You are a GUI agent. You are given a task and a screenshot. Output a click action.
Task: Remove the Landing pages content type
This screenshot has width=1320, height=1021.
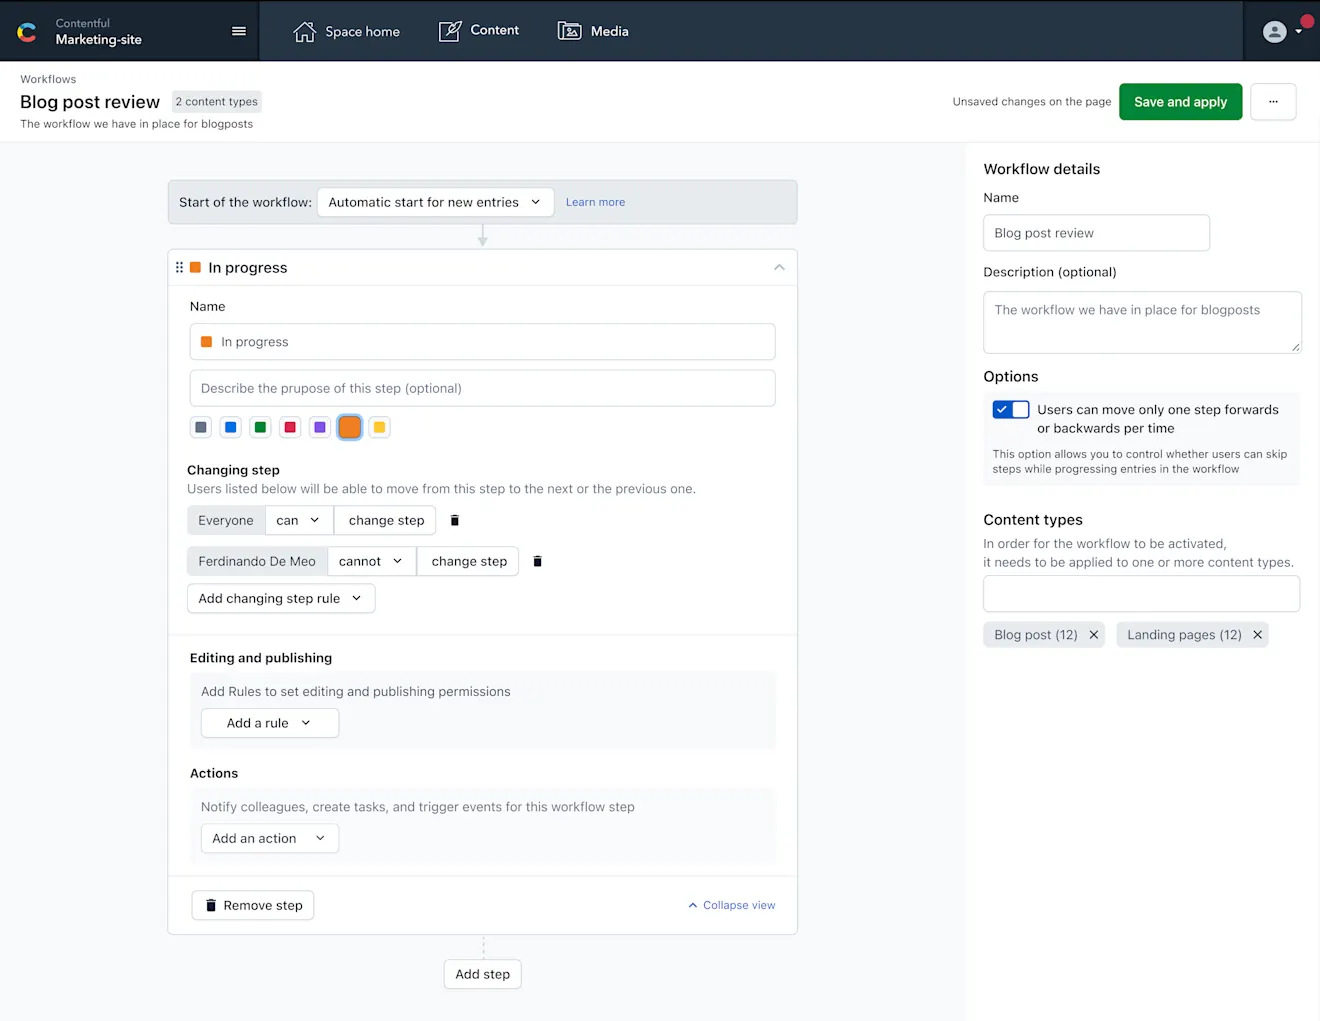(x=1257, y=635)
